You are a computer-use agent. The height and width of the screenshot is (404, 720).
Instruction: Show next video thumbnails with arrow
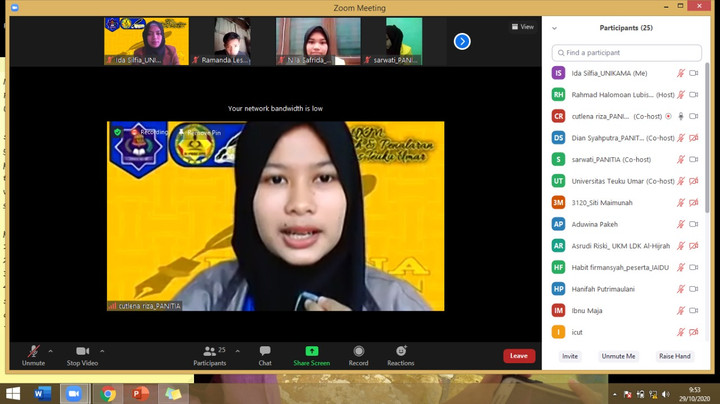click(x=462, y=41)
